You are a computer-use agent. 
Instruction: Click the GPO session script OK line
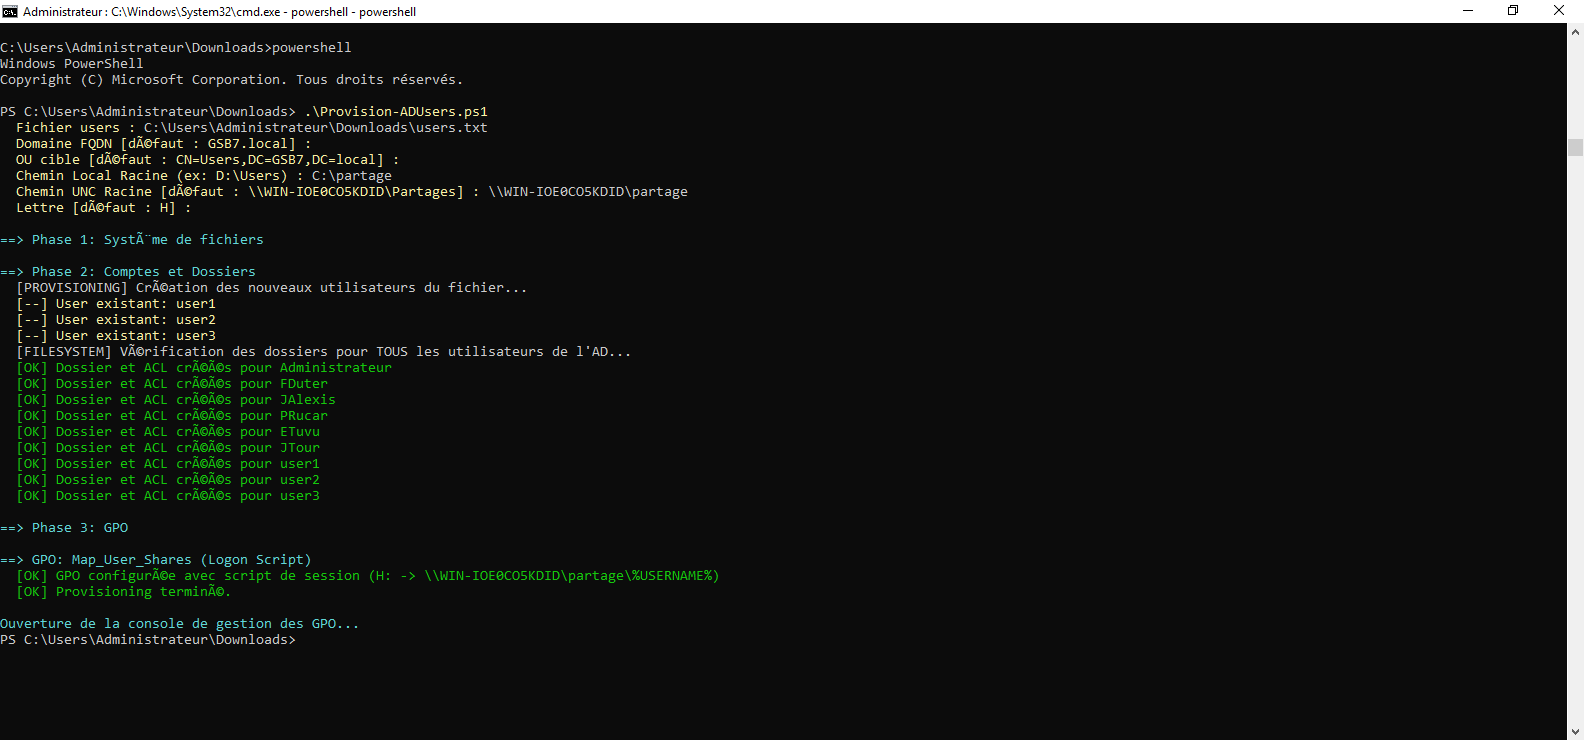[x=368, y=575]
